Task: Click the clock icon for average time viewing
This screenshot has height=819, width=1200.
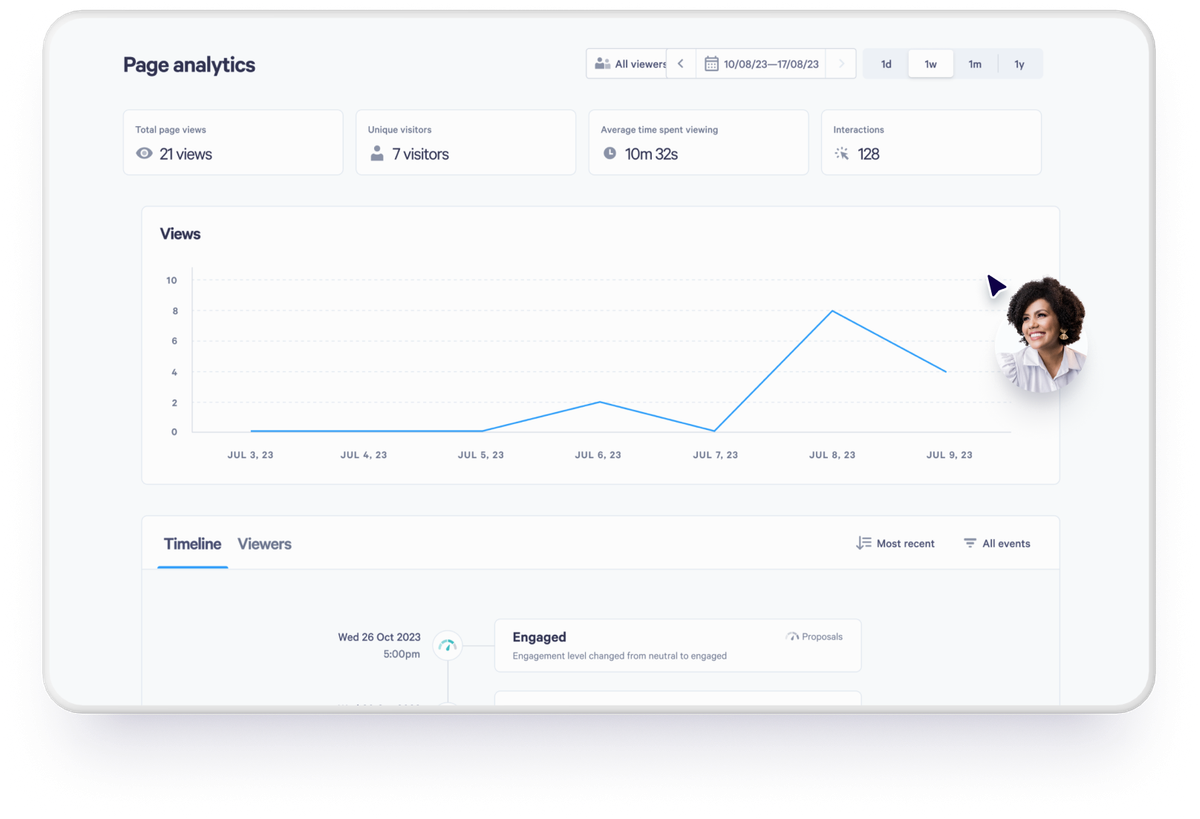Action: [x=609, y=153]
